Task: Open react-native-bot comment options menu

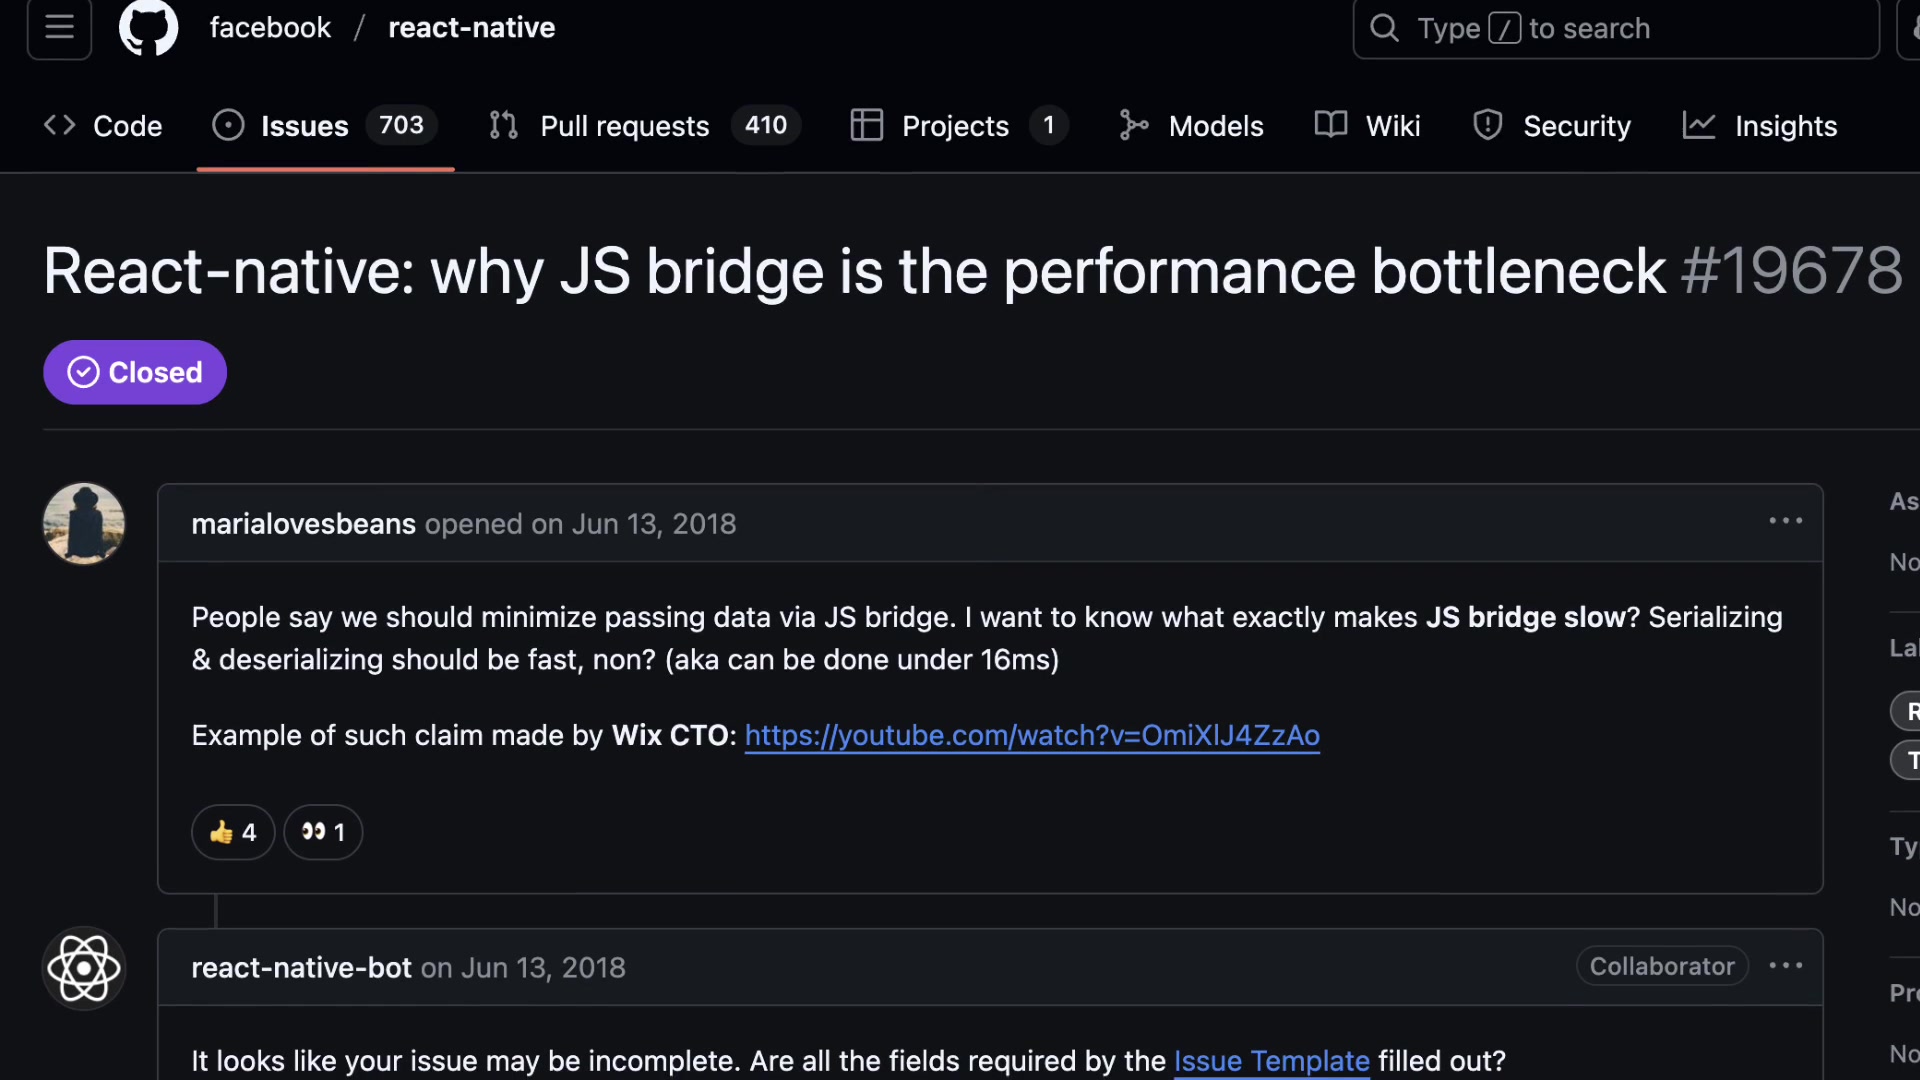Action: [1786, 965]
